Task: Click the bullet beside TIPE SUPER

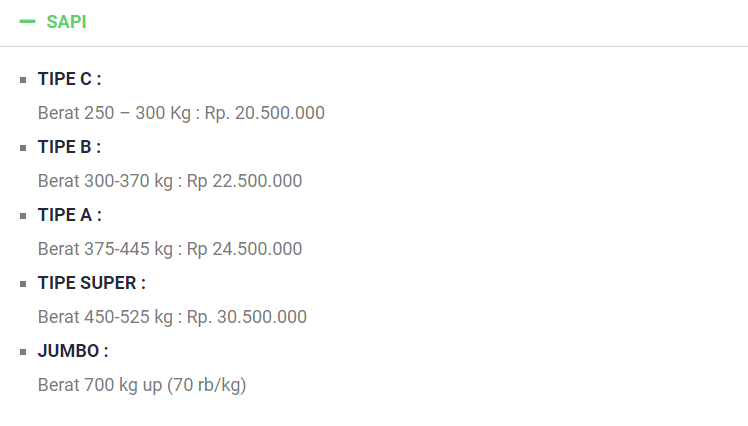Action: (x=23, y=284)
